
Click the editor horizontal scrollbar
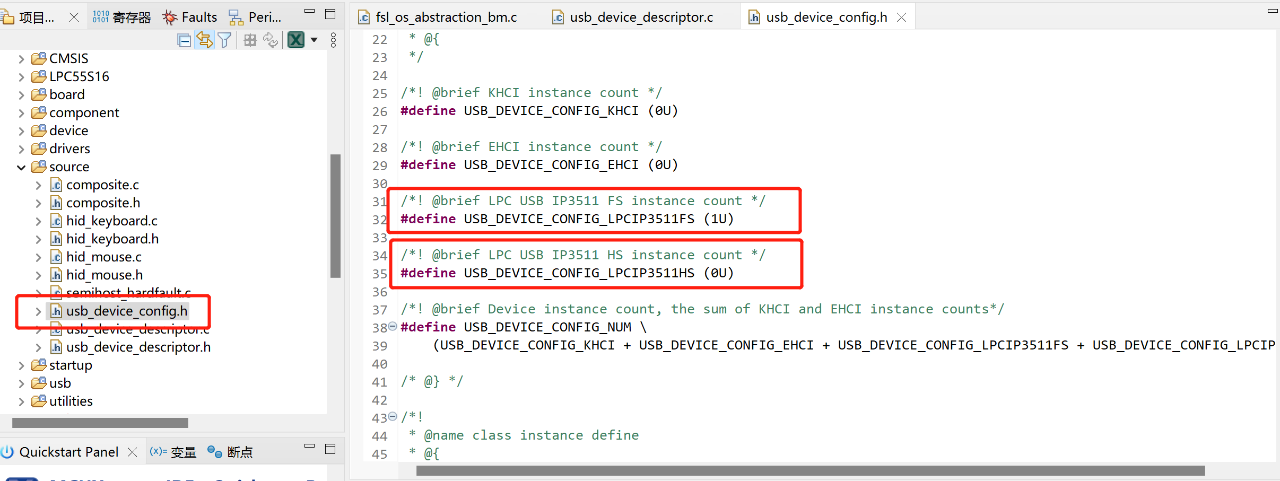click(810, 470)
